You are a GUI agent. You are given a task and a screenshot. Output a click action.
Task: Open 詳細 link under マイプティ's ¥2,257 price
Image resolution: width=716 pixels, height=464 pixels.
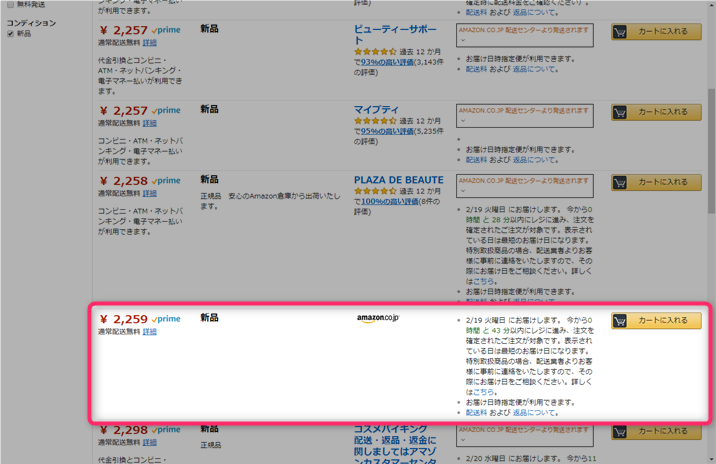(x=149, y=123)
